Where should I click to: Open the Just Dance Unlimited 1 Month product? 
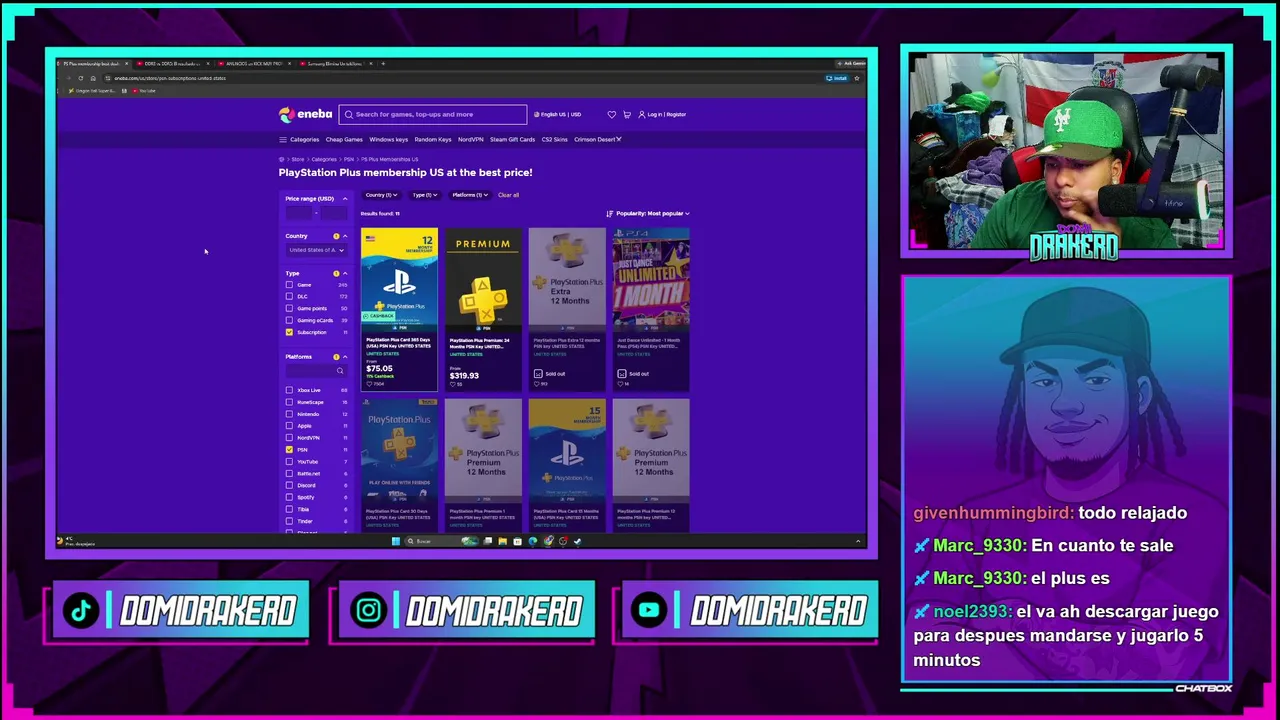pyautogui.click(x=651, y=309)
